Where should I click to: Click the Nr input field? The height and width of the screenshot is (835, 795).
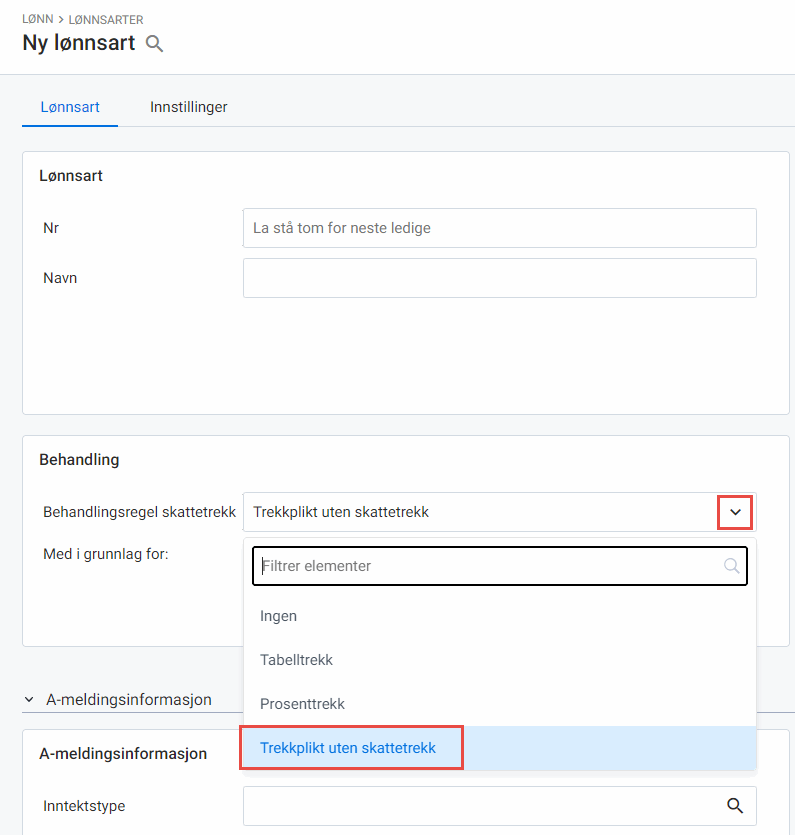pyautogui.click(x=499, y=228)
